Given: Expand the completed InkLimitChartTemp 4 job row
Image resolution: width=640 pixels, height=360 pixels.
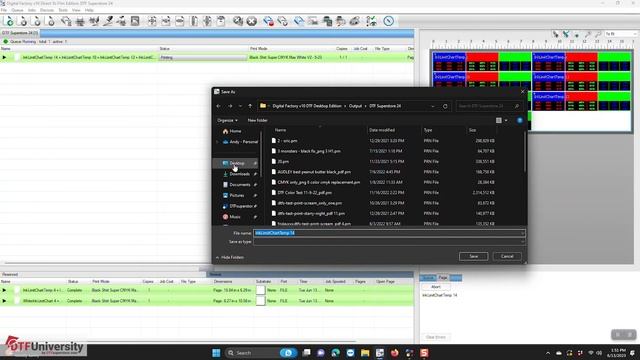Looking at the screenshot, I should (4, 290).
